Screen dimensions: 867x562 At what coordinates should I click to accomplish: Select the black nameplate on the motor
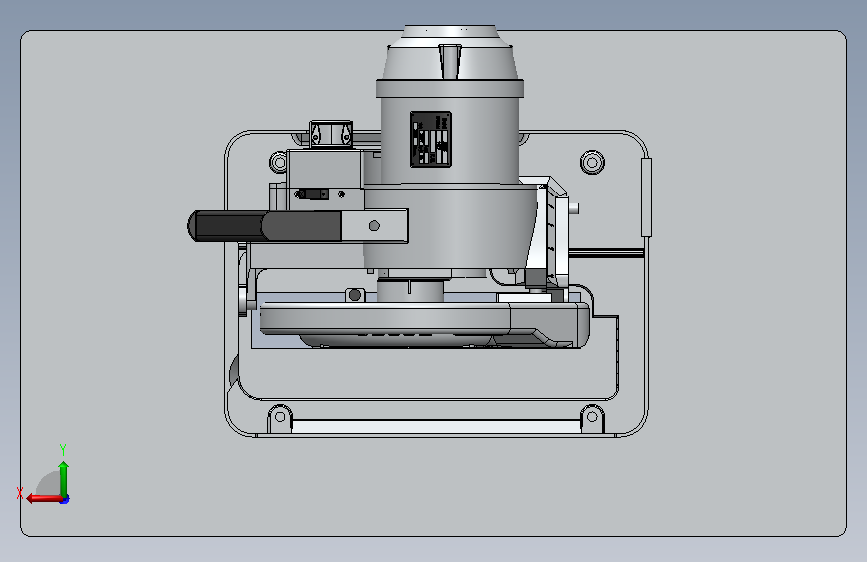(431, 139)
